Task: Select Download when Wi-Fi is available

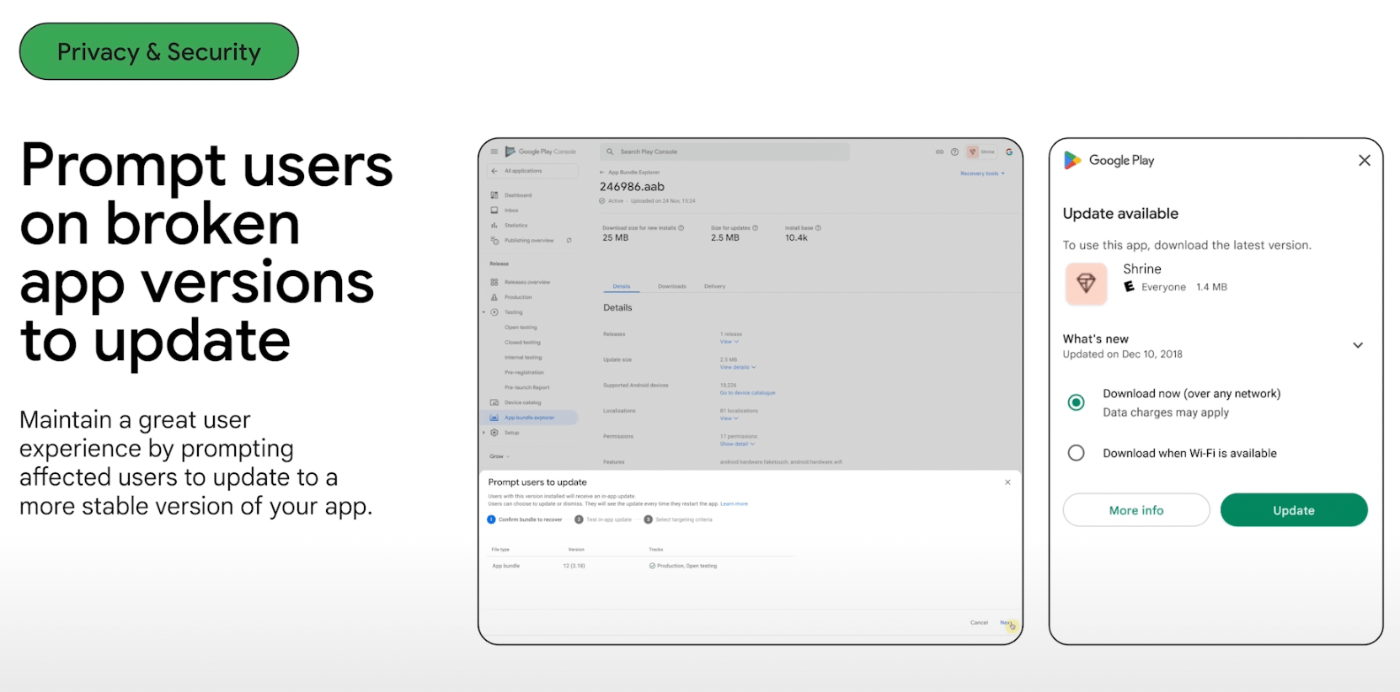Action: (1076, 453)
